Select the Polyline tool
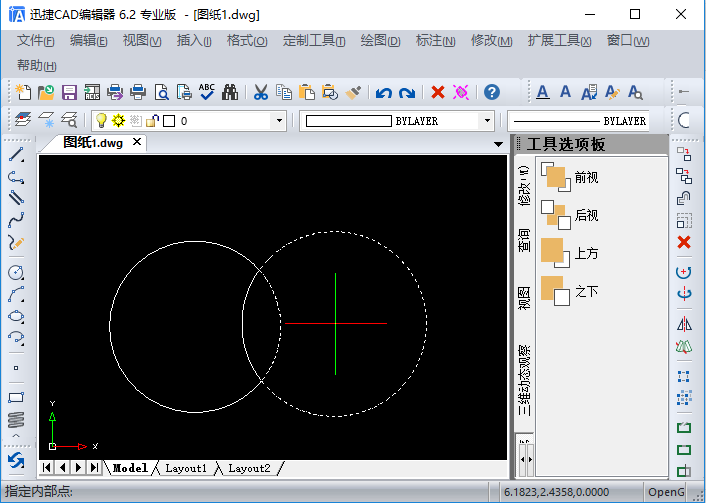This screenshot has height=503, width=706. [16, 177]
